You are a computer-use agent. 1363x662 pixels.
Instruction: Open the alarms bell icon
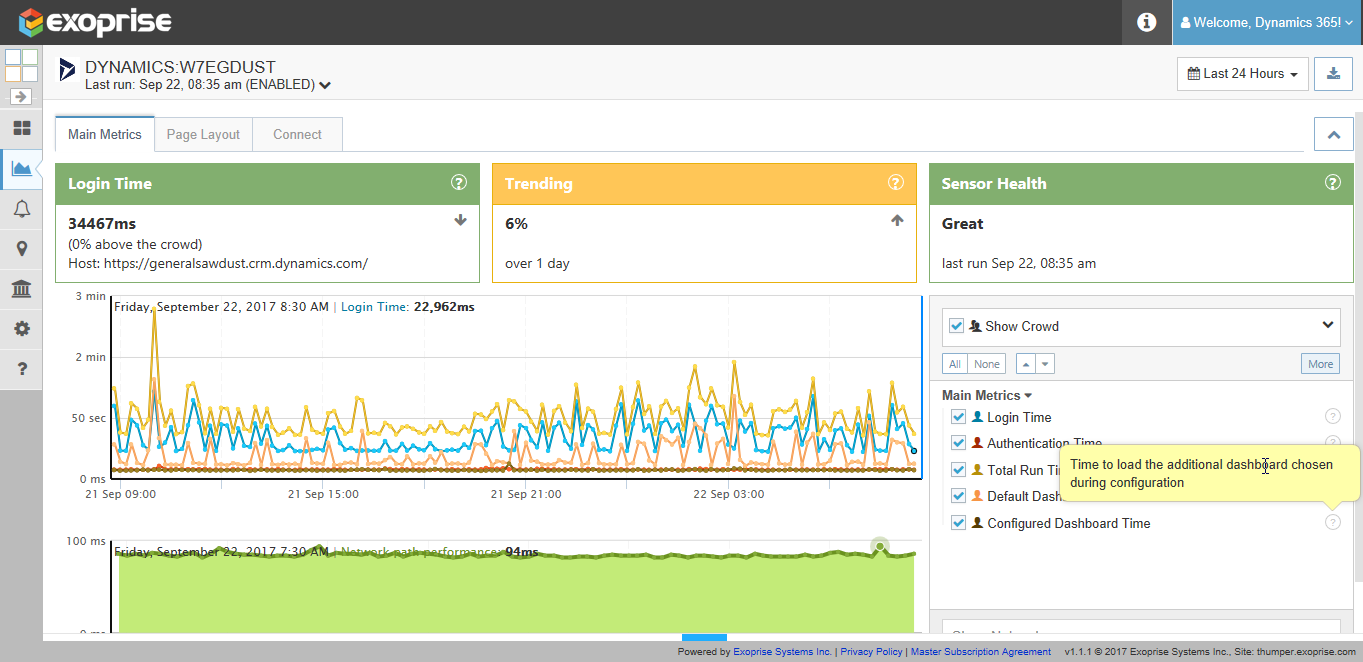pos(21,209)
